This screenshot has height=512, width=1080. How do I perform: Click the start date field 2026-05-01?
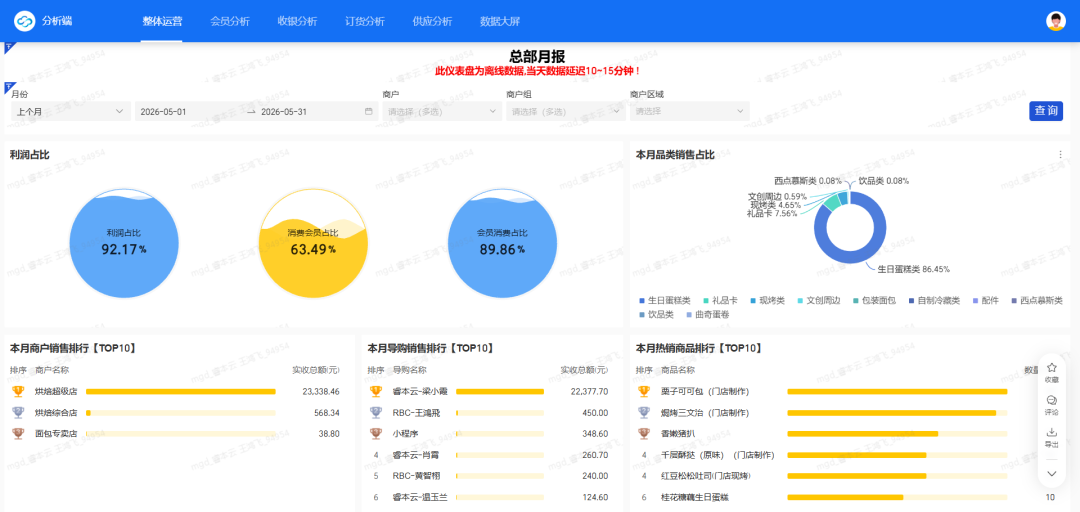click(163, 111)
